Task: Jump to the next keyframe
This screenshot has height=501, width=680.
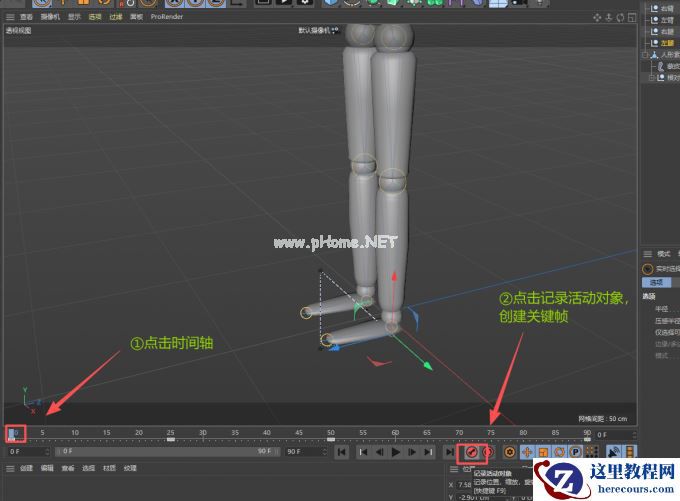Action: pyautogui.click(x=428, y=452)
